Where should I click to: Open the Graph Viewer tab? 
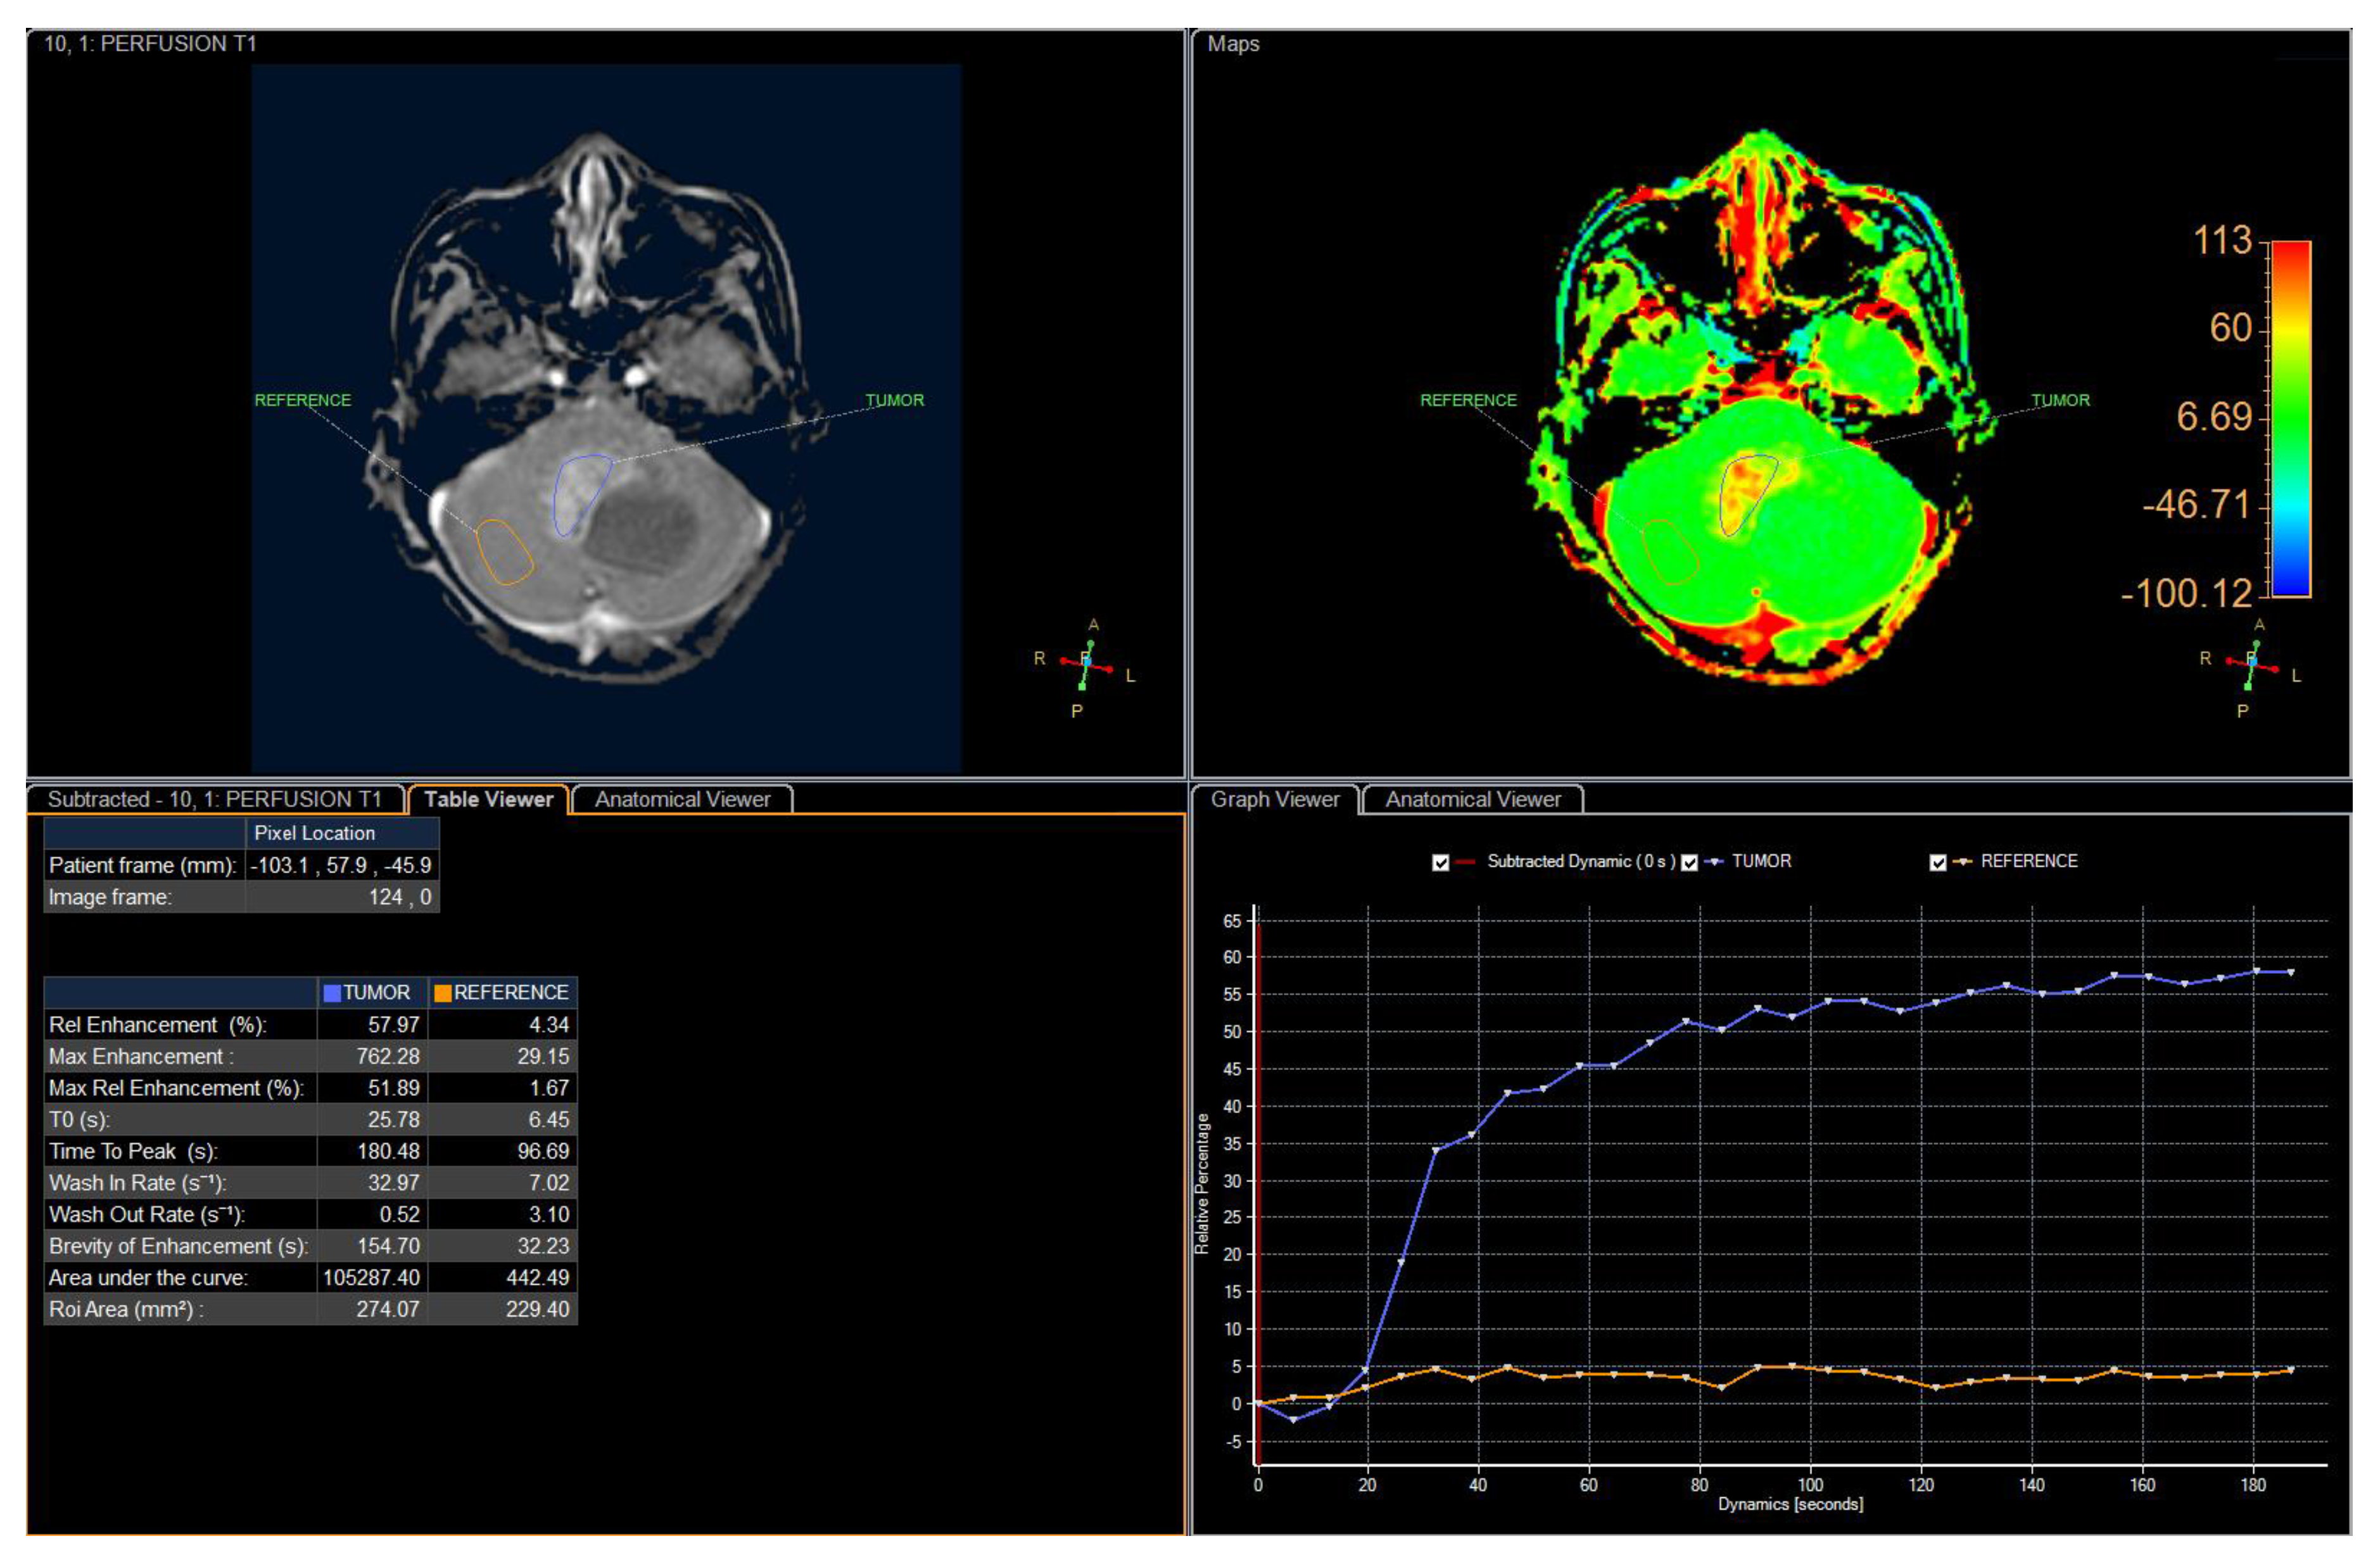pos(1274,799)
